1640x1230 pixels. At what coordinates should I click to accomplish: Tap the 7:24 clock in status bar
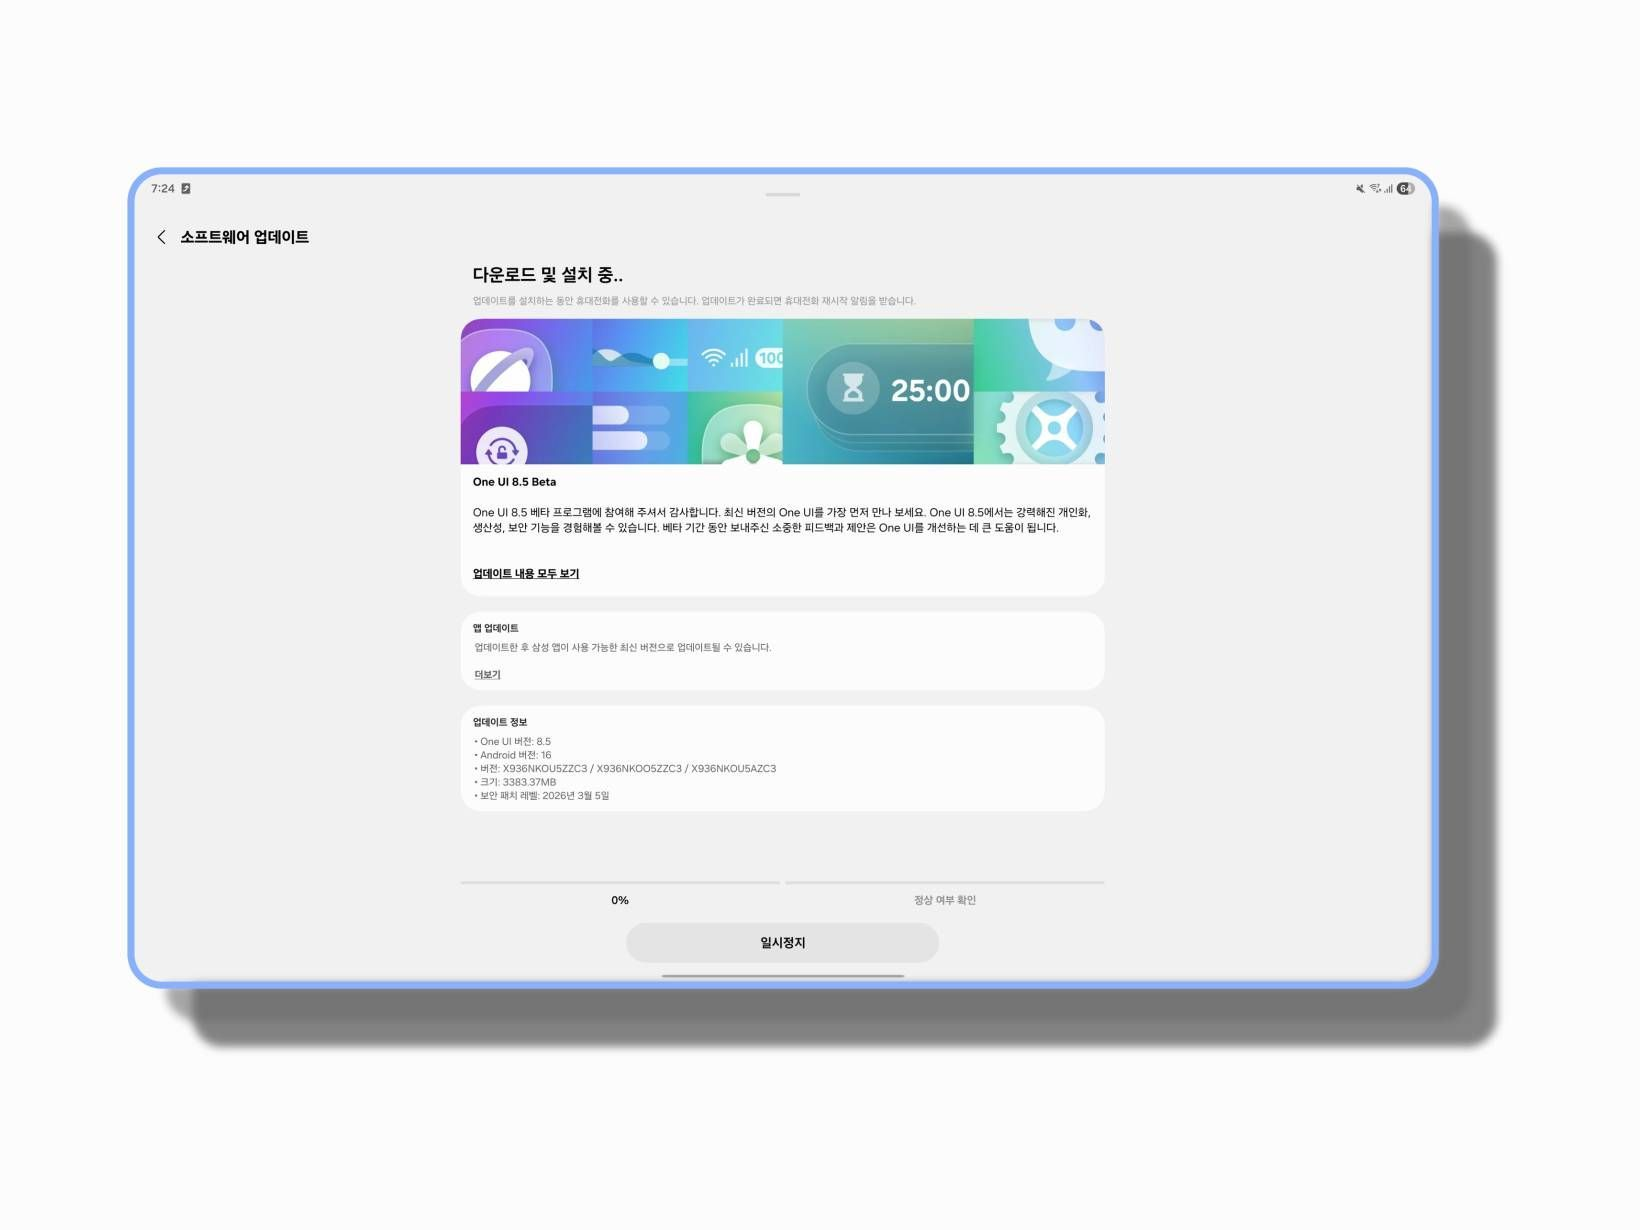click(162, 188)
